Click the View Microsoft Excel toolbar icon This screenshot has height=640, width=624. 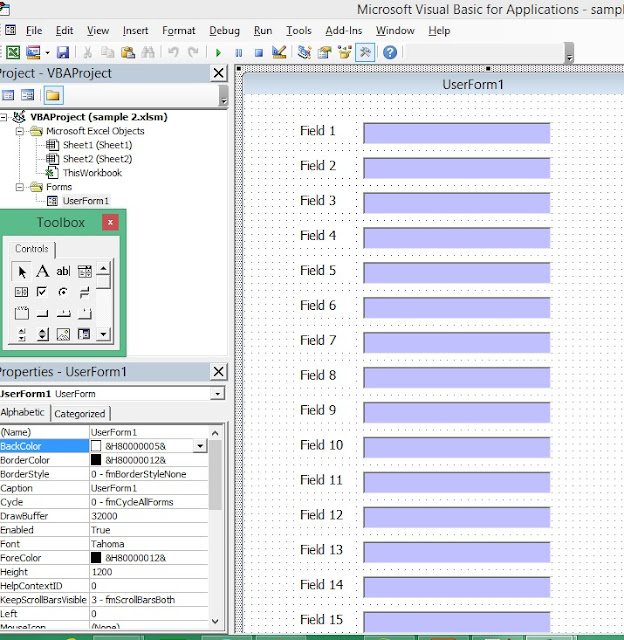pos(13,52)
